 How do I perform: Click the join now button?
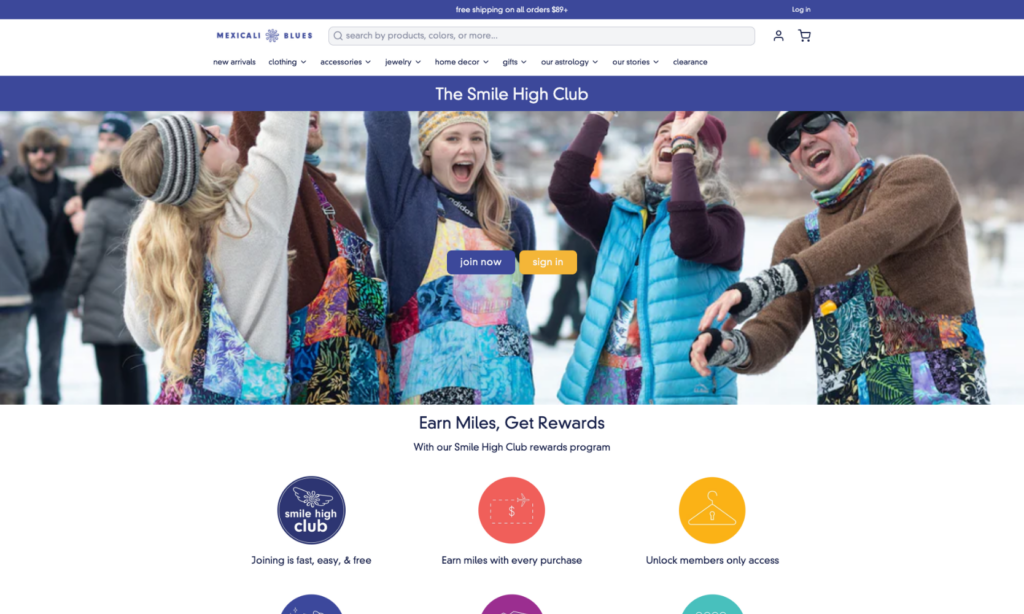point(481,262)
